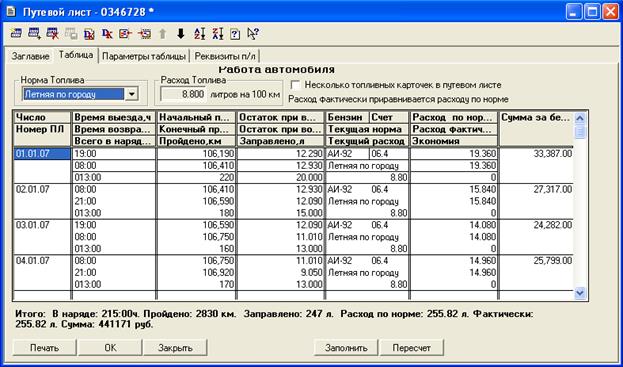The height and width of the screenshot is (367, 623).
Task: Click the Пройдено,км column header
Action: (196, 141)
